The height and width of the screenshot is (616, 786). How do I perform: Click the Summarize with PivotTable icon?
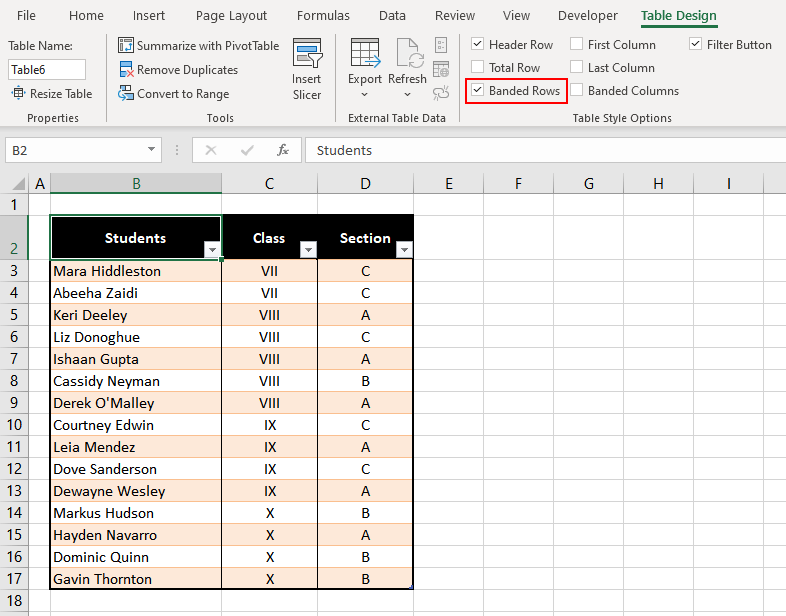[x=125, y=45]
